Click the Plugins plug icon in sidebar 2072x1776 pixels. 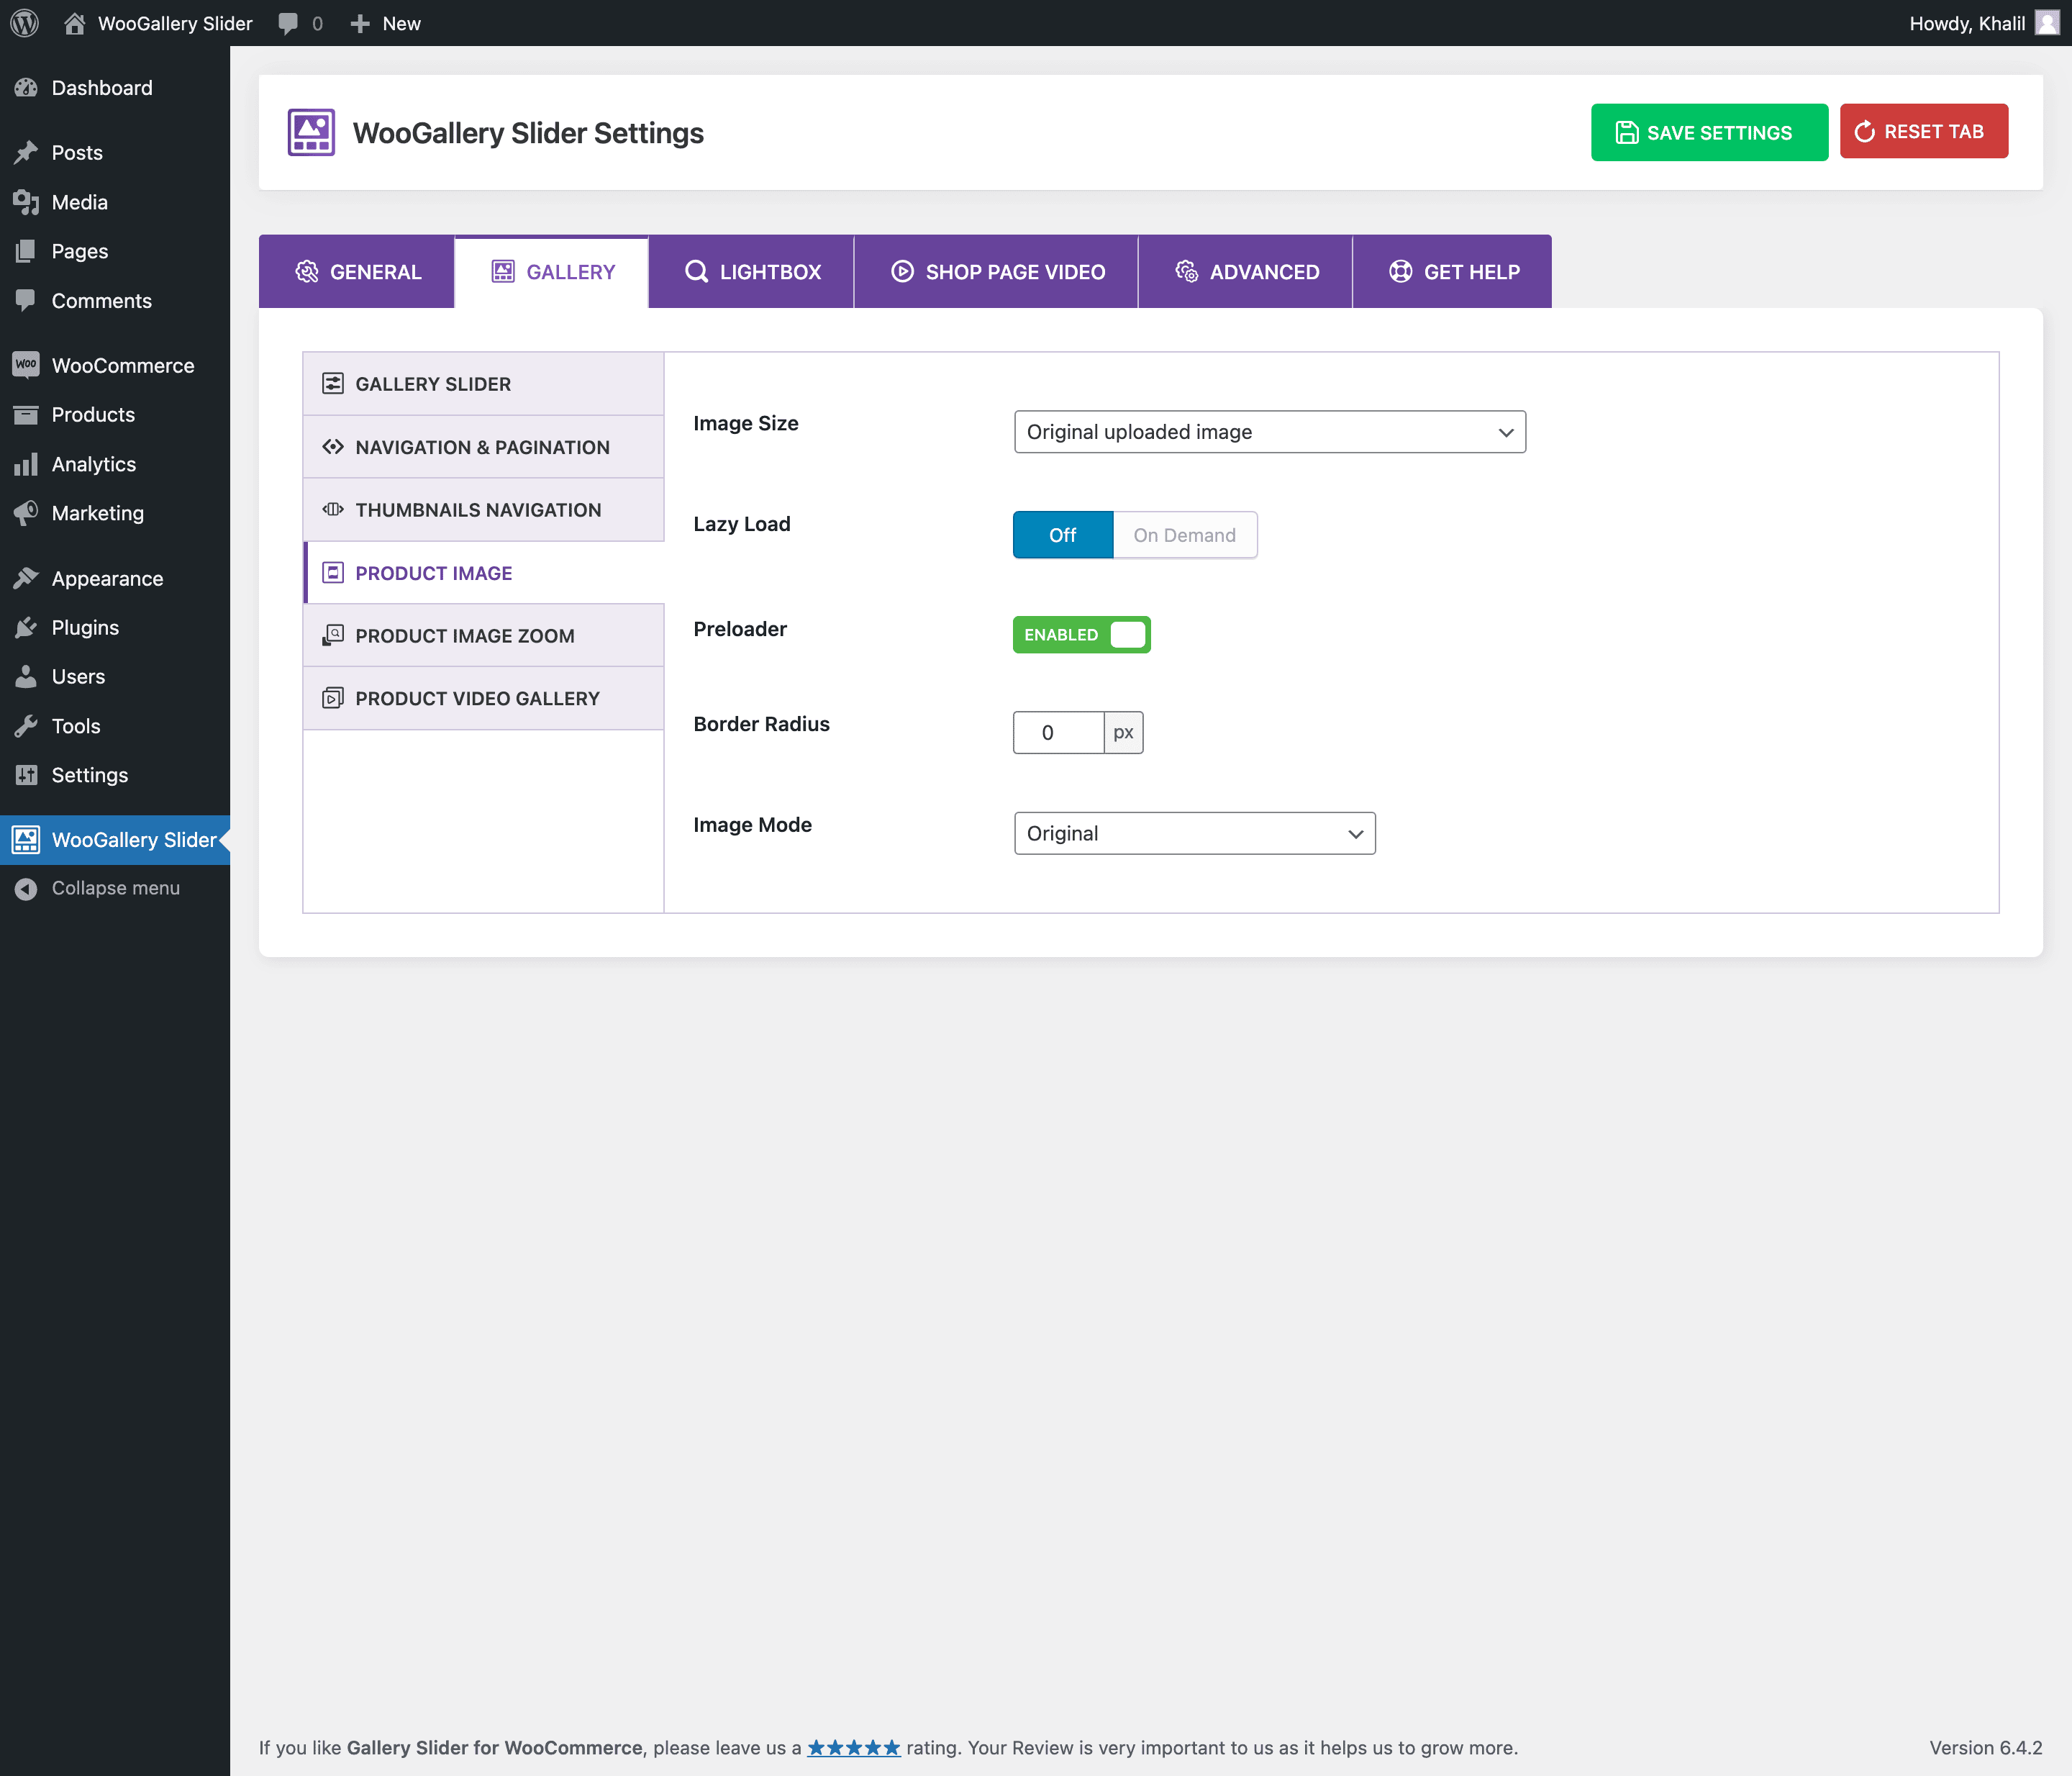coord(26,627)
